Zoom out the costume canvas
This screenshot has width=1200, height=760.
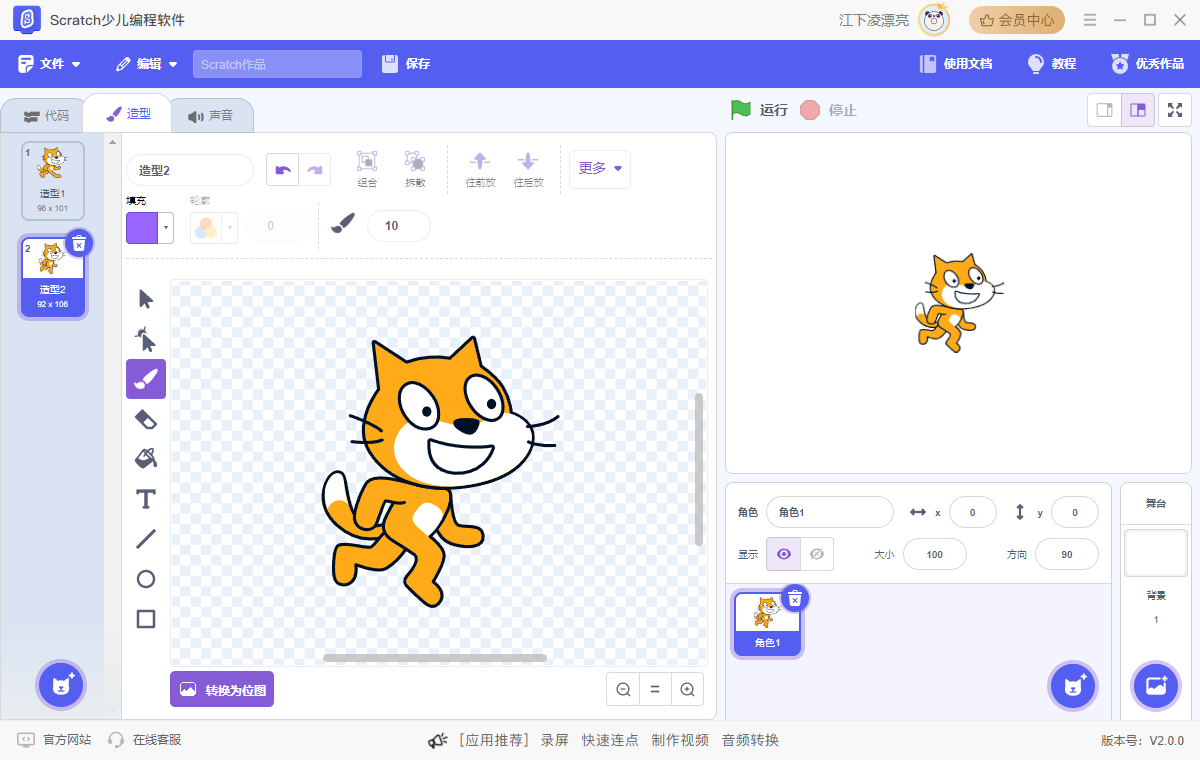[x=623, y=689]
